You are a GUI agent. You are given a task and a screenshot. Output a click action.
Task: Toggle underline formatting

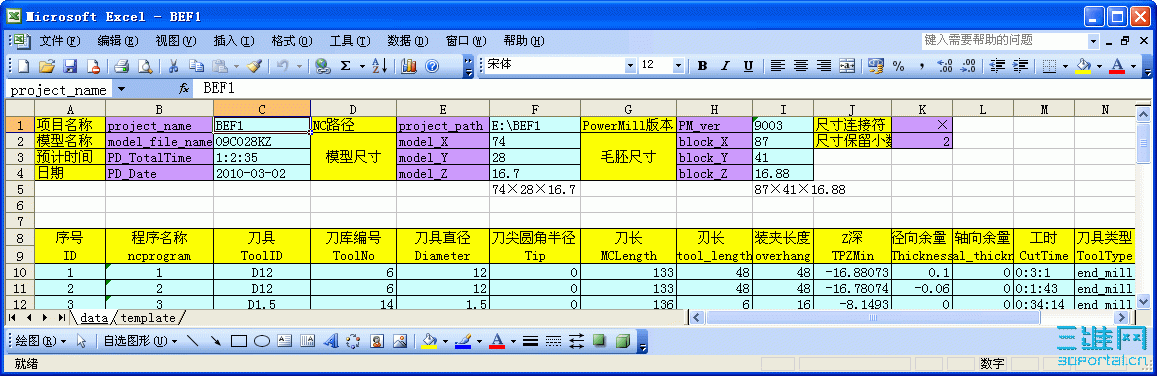click(x=748, y=66)
